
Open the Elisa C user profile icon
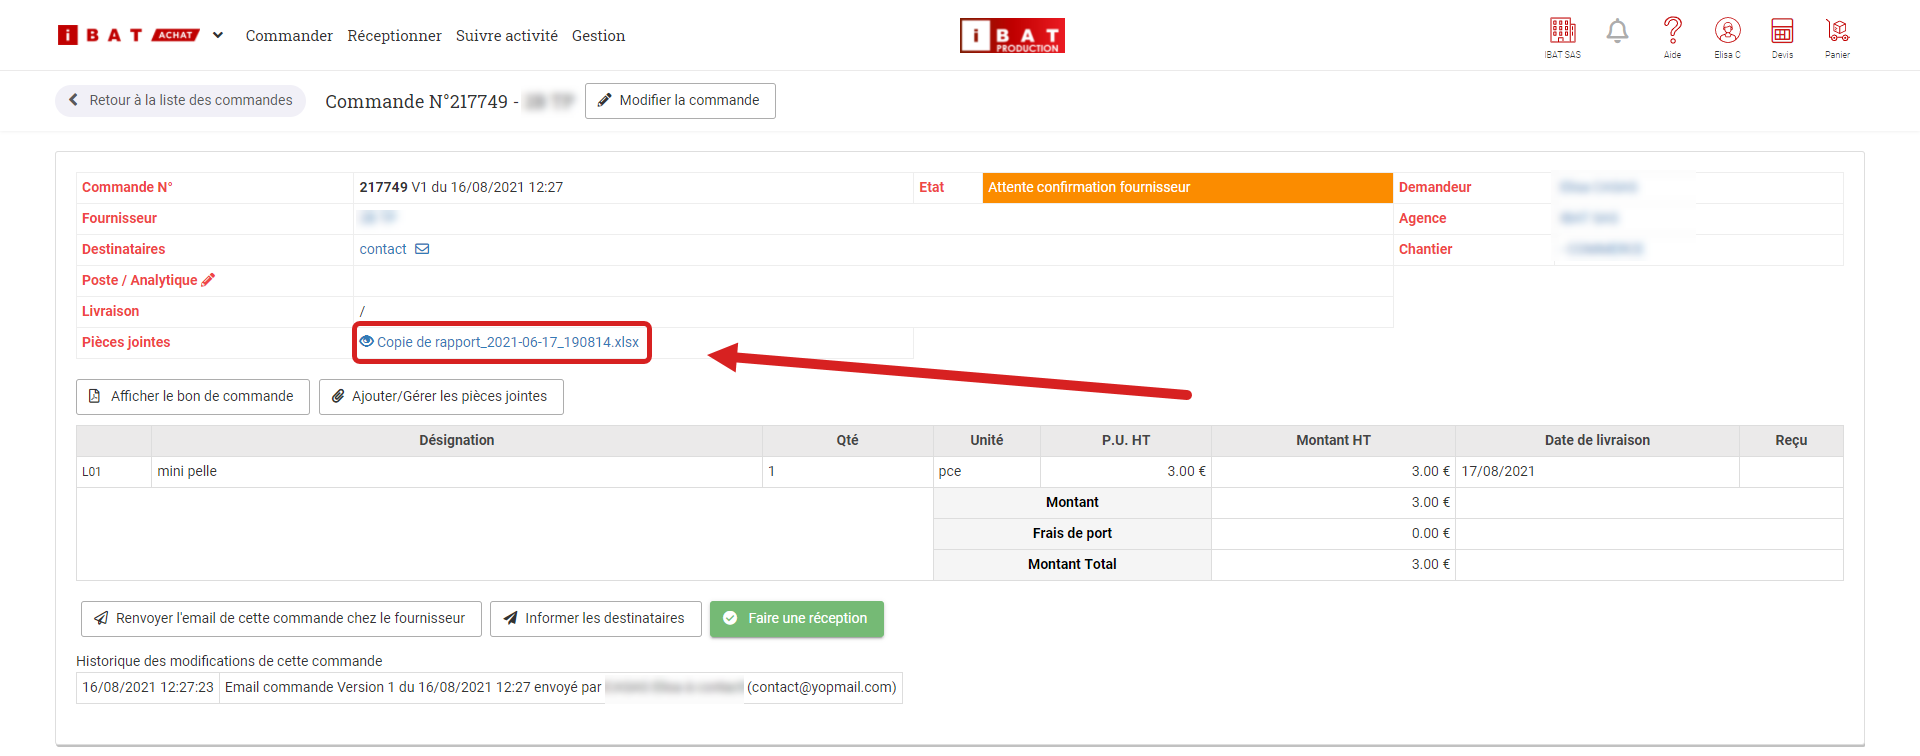[x=1727, y=32]
